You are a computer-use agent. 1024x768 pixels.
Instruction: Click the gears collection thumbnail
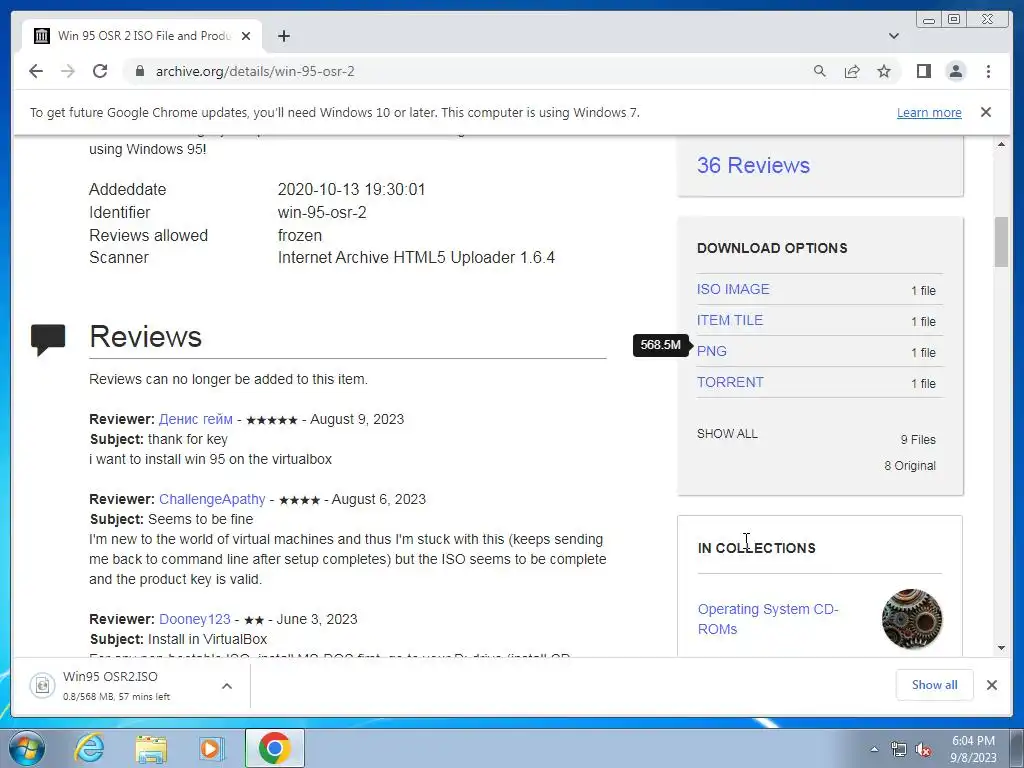pos(912,619)
